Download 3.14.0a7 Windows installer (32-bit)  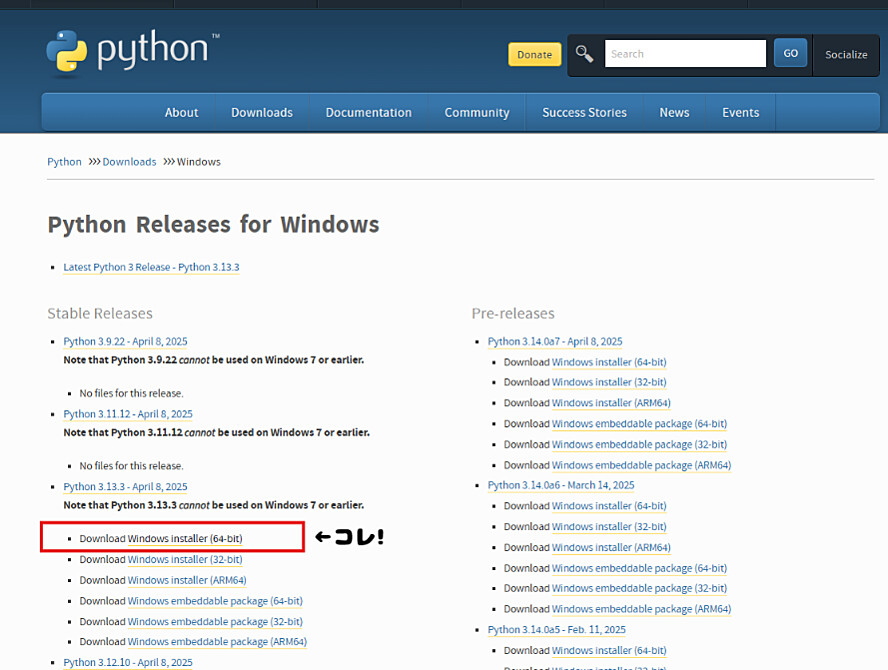click(609, 382)
